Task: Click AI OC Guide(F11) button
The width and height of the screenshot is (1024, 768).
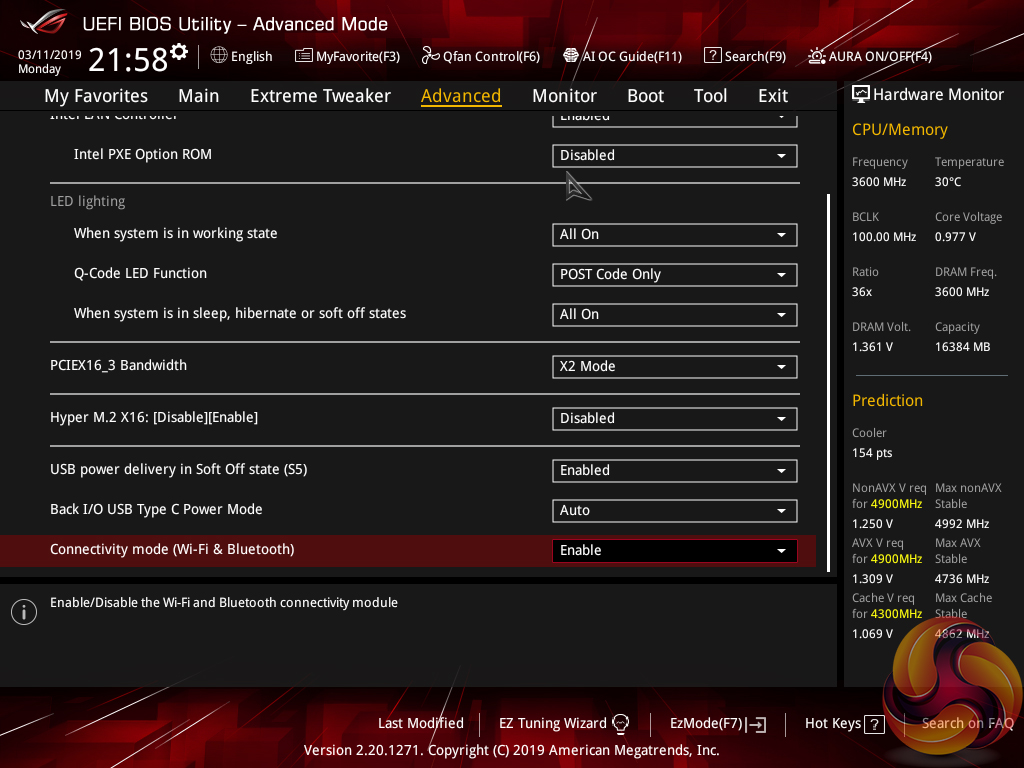Action: point(622,56)
